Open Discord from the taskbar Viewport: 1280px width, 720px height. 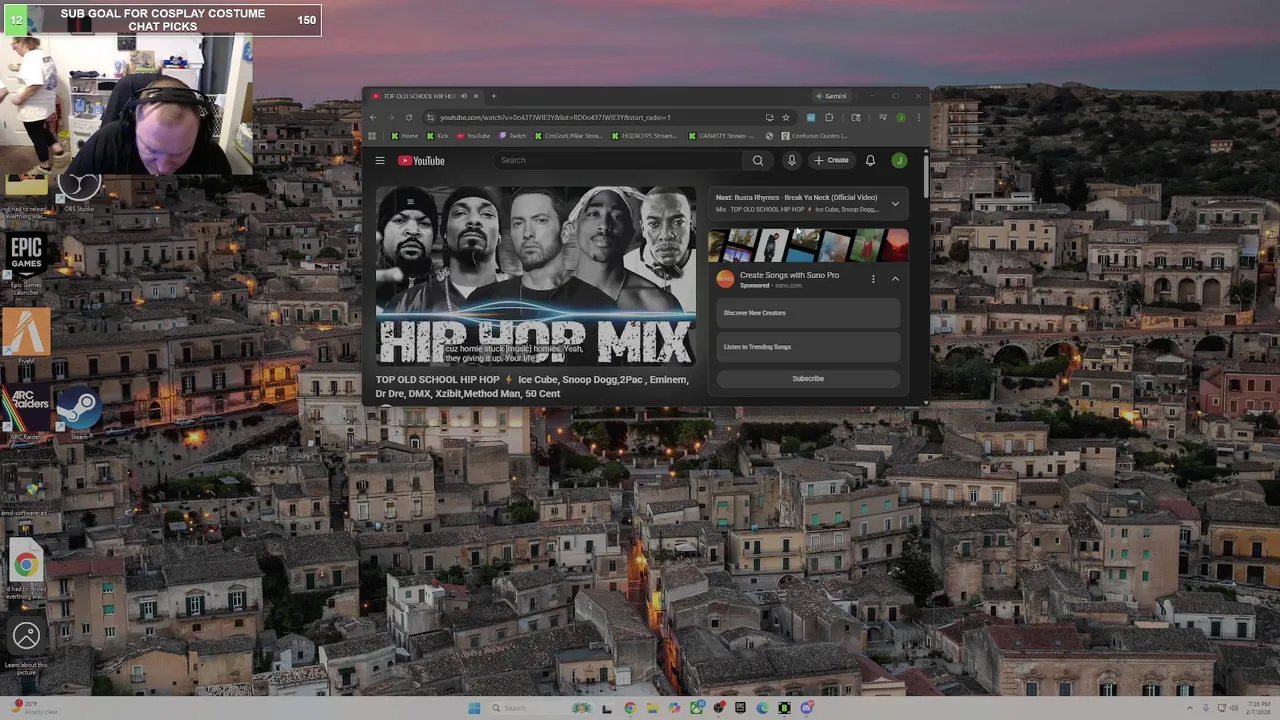806,708
